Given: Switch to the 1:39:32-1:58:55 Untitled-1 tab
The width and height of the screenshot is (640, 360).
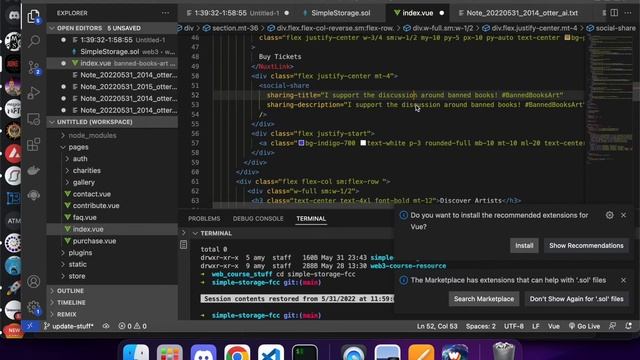Looking at the screenshot, I should [x=237, y=13].
